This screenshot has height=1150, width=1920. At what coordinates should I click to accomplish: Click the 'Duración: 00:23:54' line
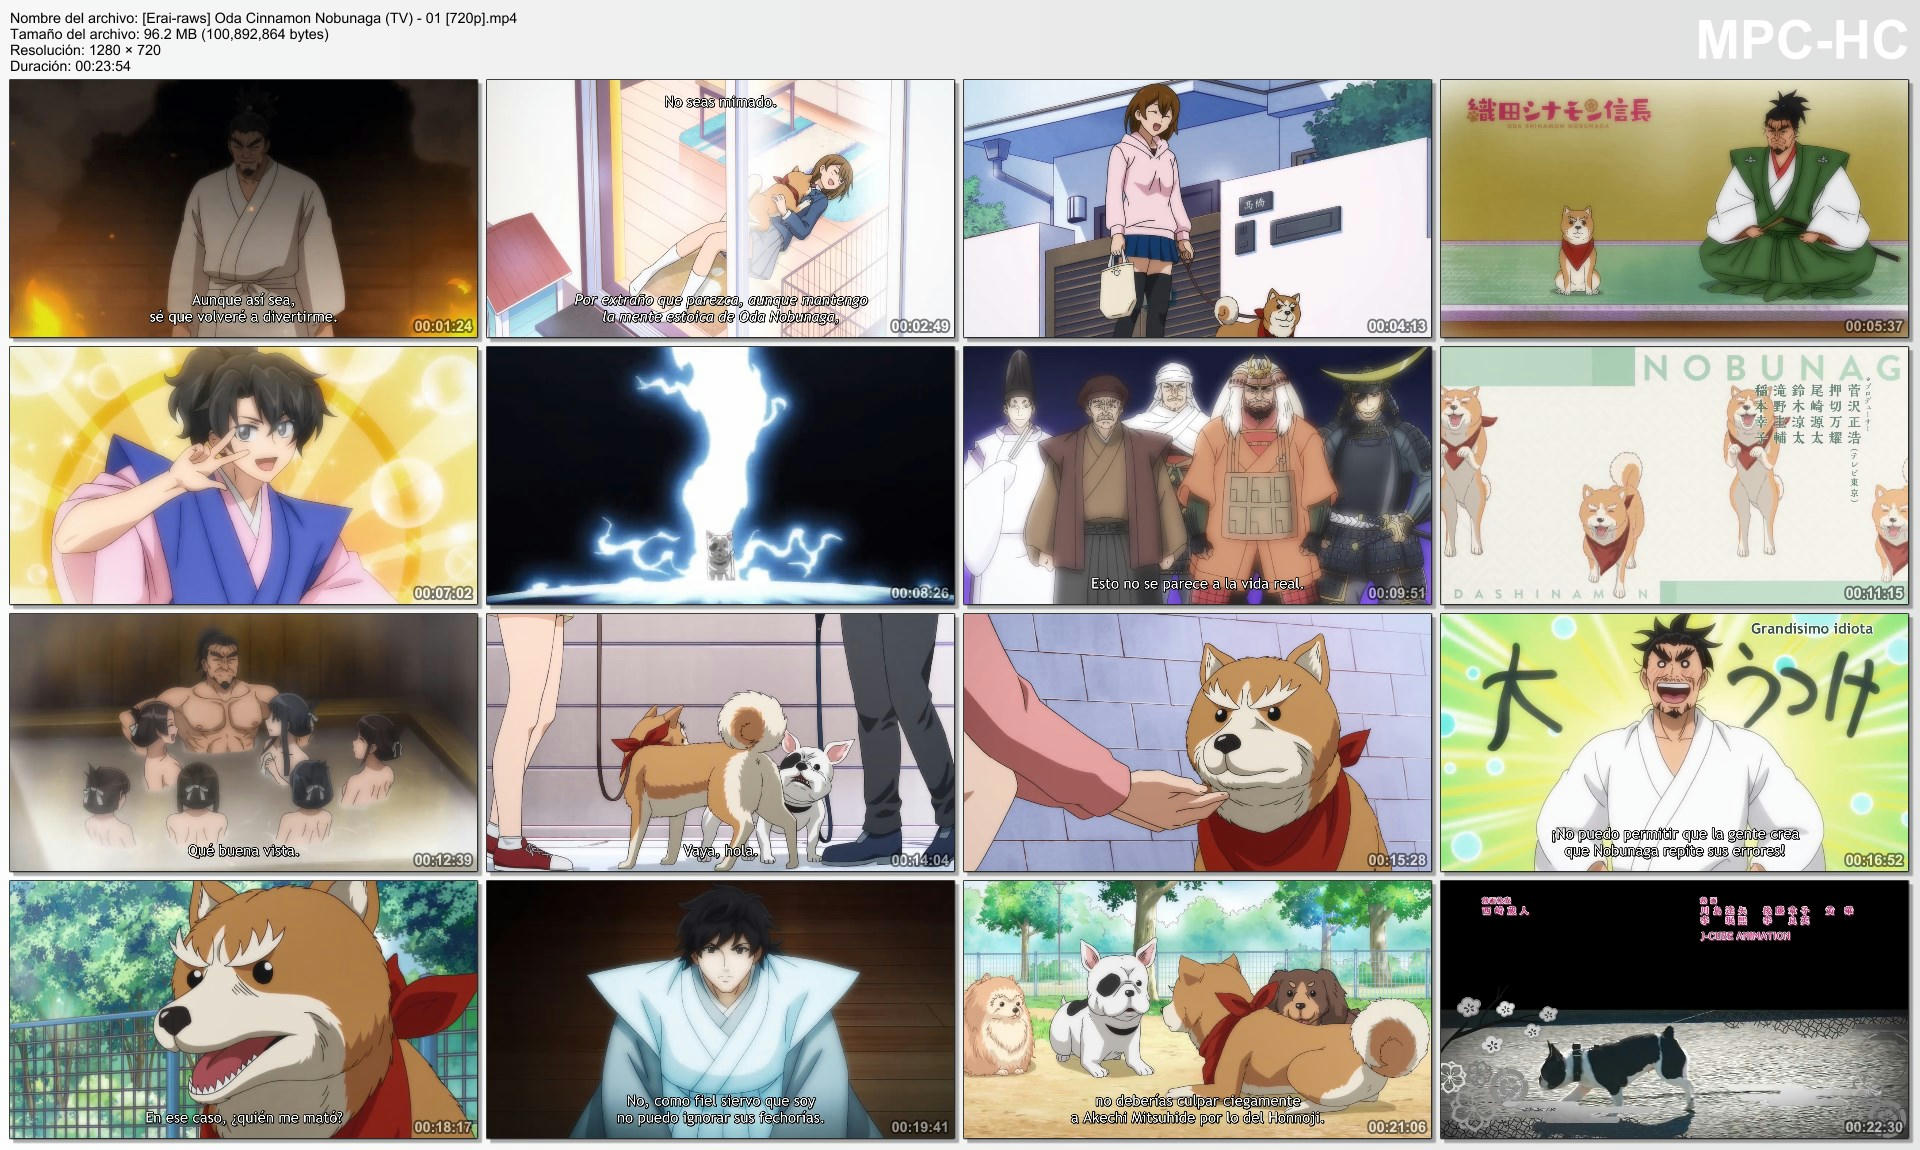[x=70, y=66]
